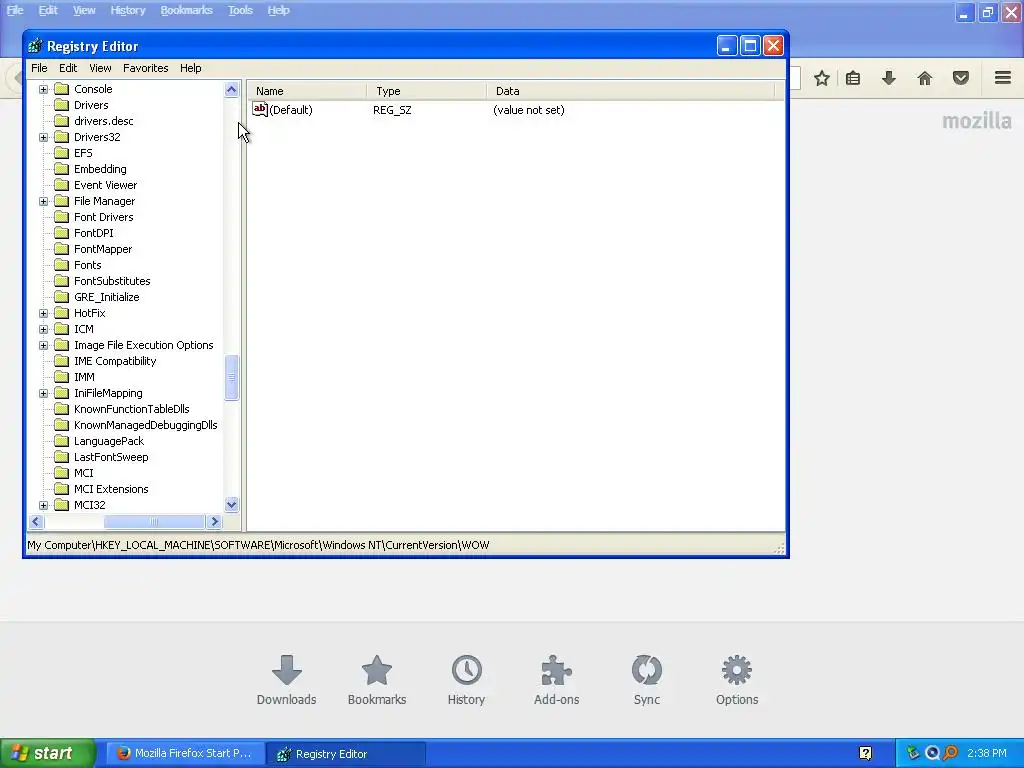Go to Firefox home page icon

[925, 78]
